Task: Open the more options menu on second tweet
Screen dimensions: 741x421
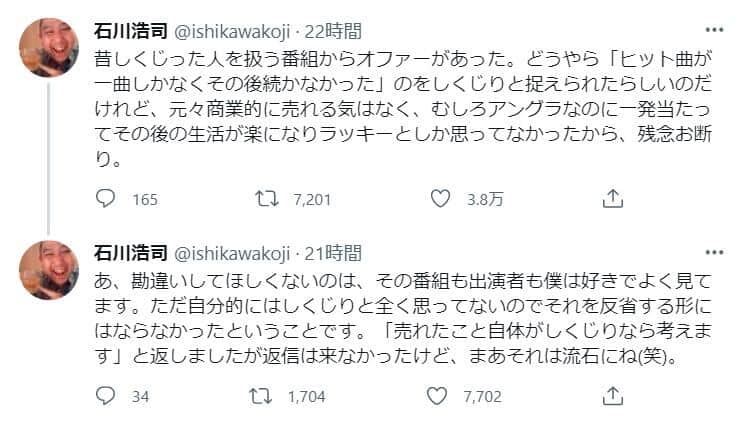Action: point(713,252)
